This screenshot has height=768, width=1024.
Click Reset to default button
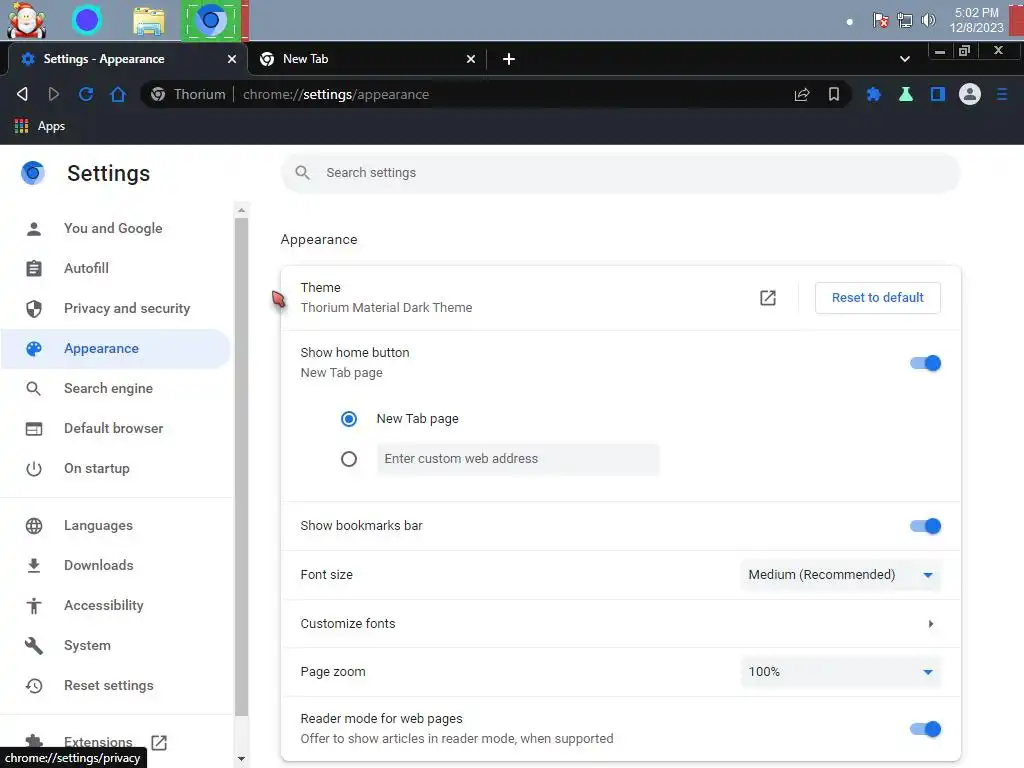[878, 298]
